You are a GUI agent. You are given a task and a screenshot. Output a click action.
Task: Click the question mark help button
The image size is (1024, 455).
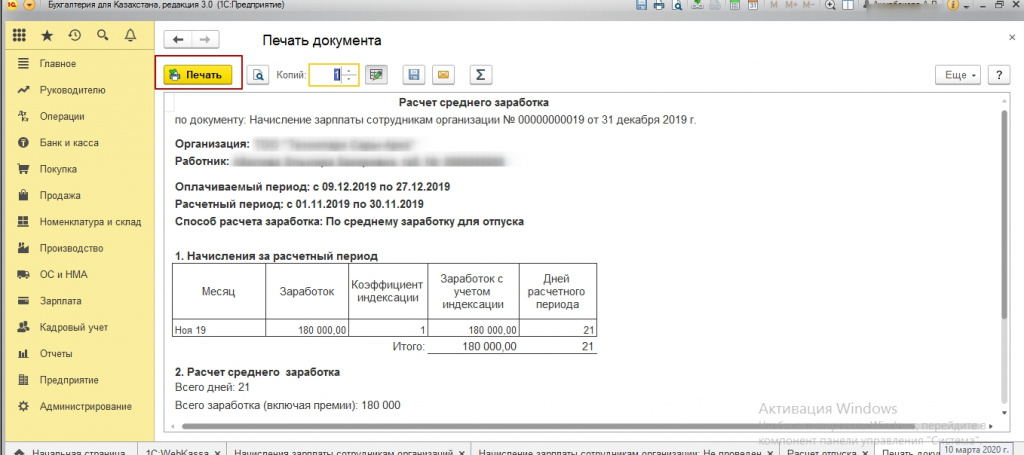[x=999, y=75]
